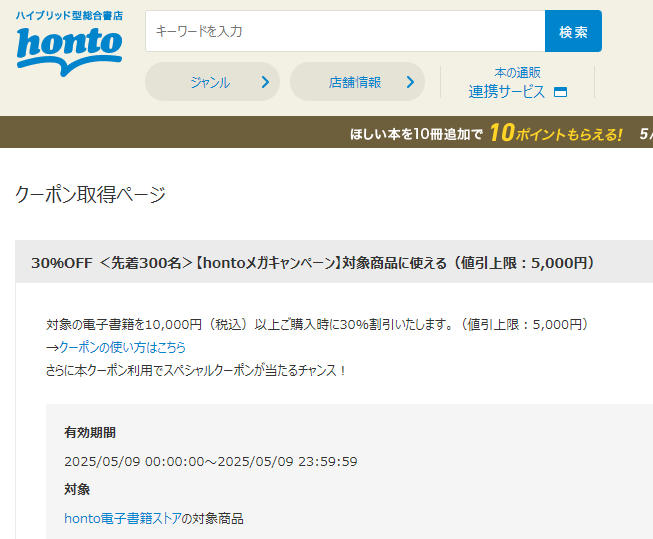The width and height of the screenshot is (653, 539).
Task: Click the chevron arrow in ジャンル button
Action: pyautogui.click(x=265, y=82)
